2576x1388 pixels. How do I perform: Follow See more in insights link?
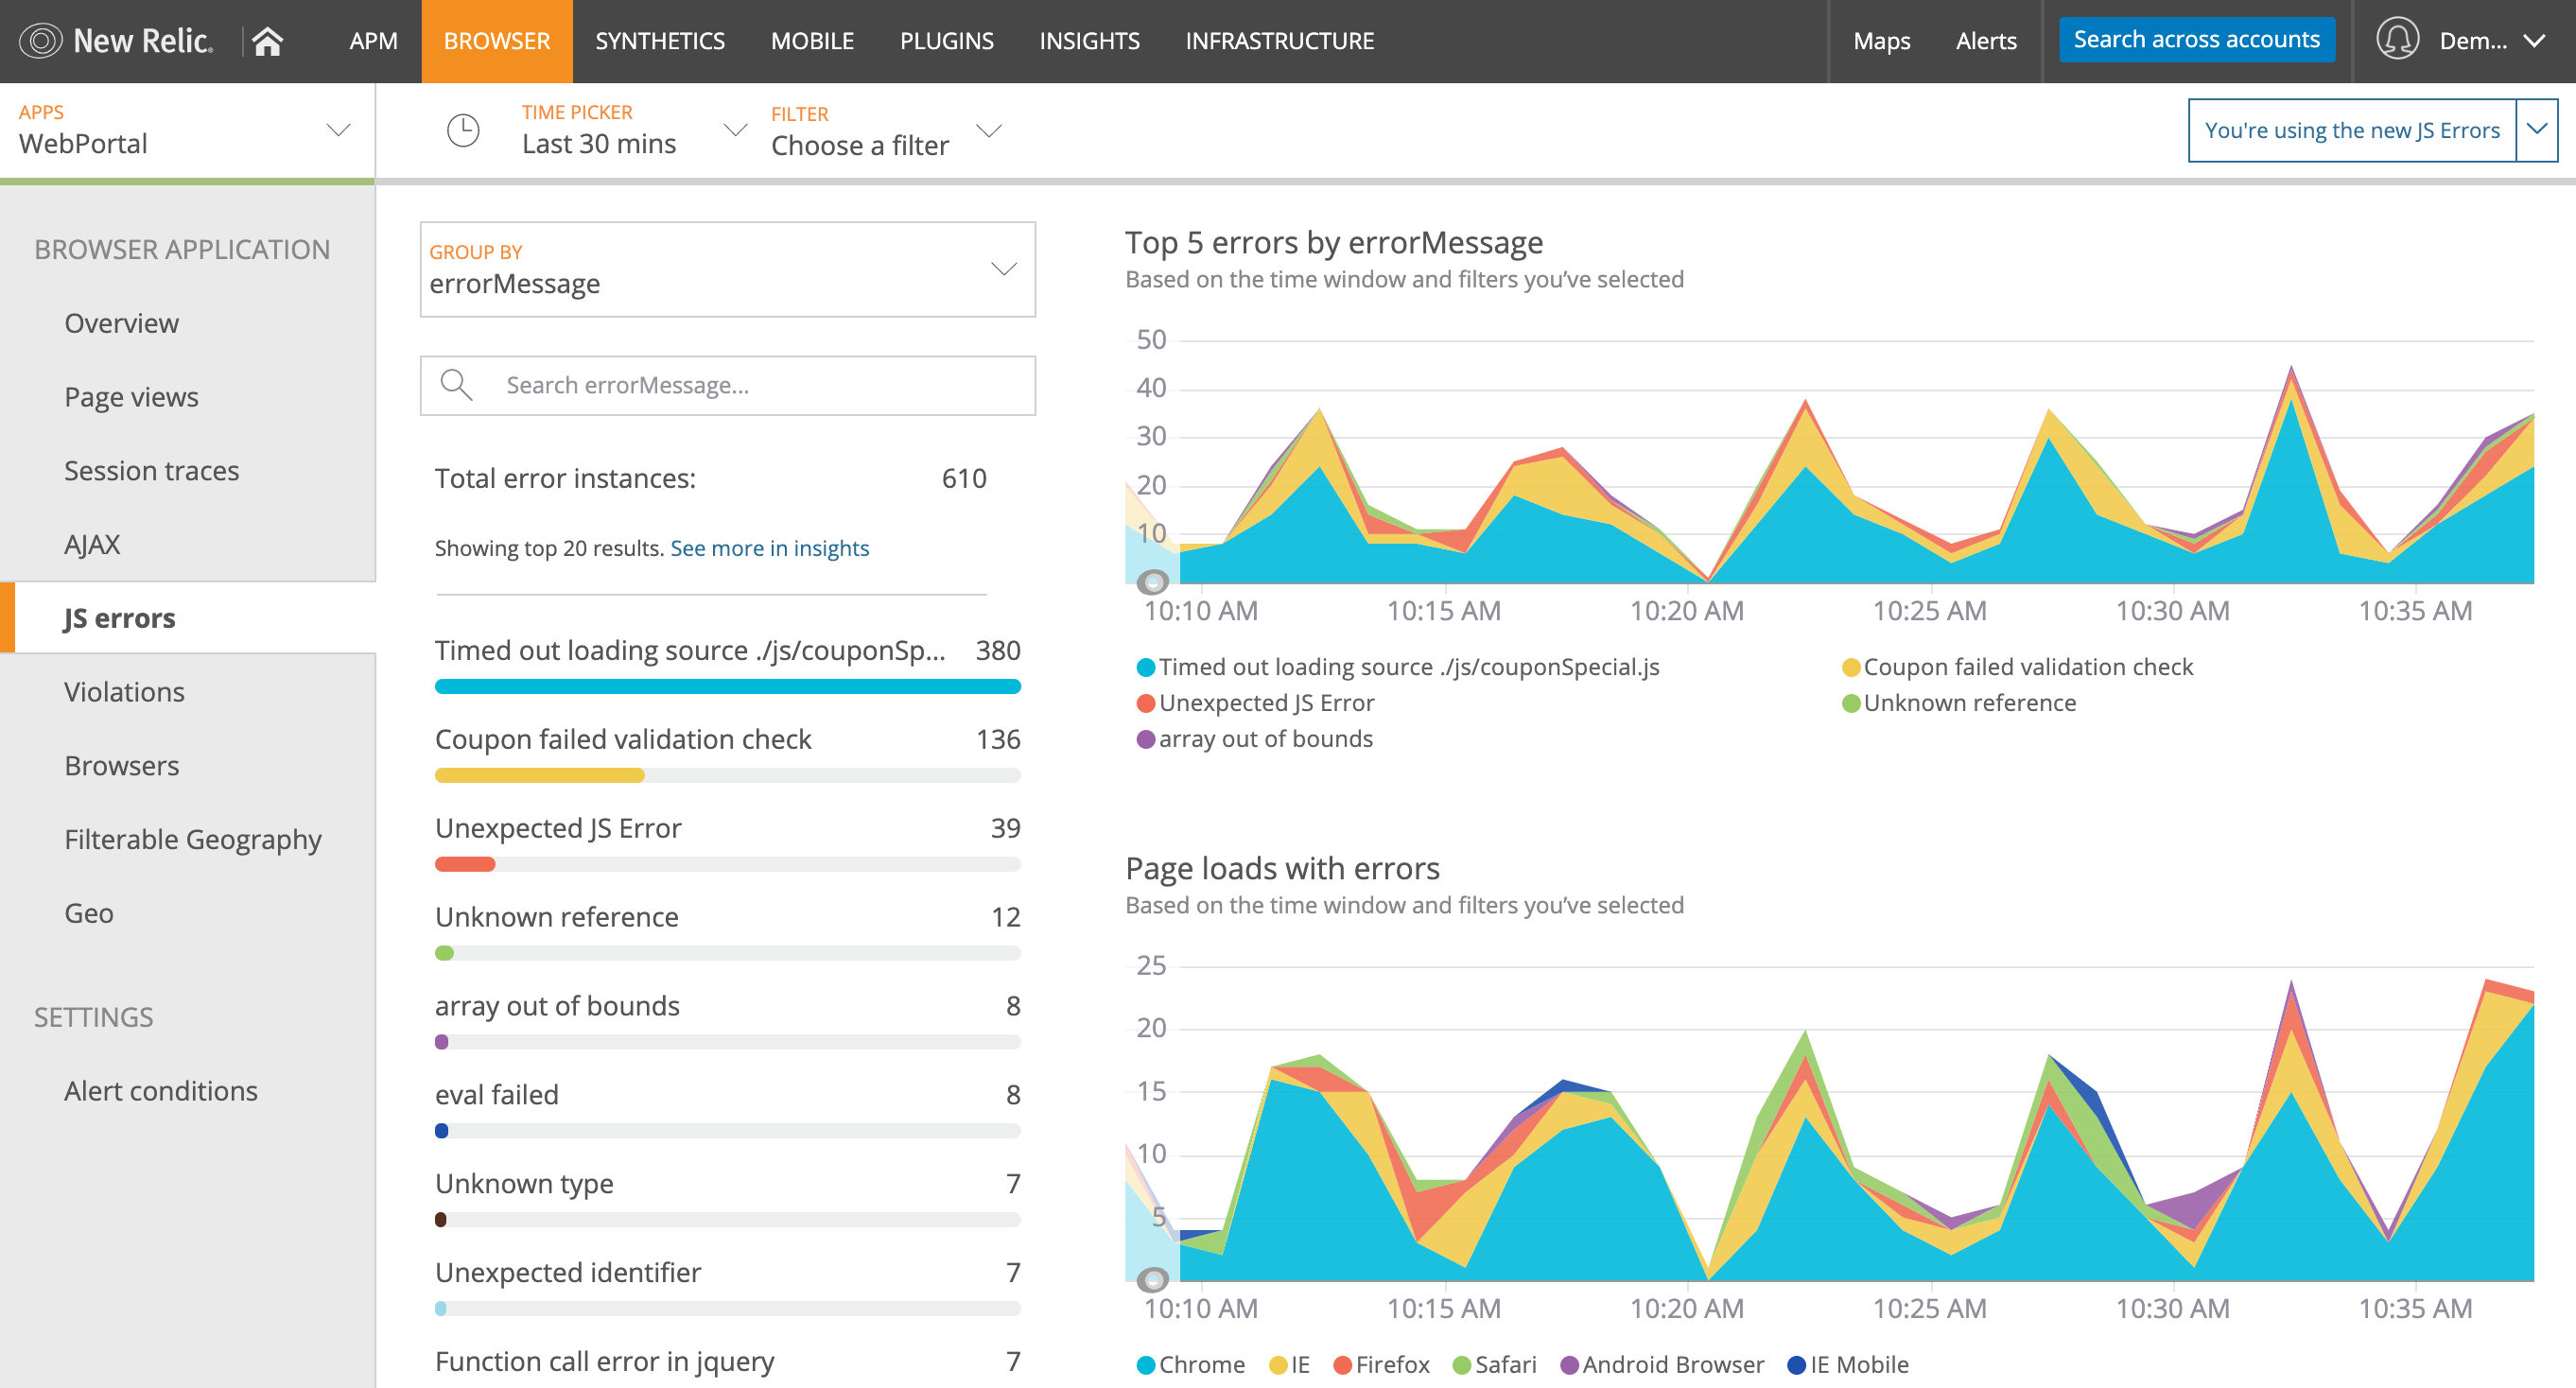769,548
